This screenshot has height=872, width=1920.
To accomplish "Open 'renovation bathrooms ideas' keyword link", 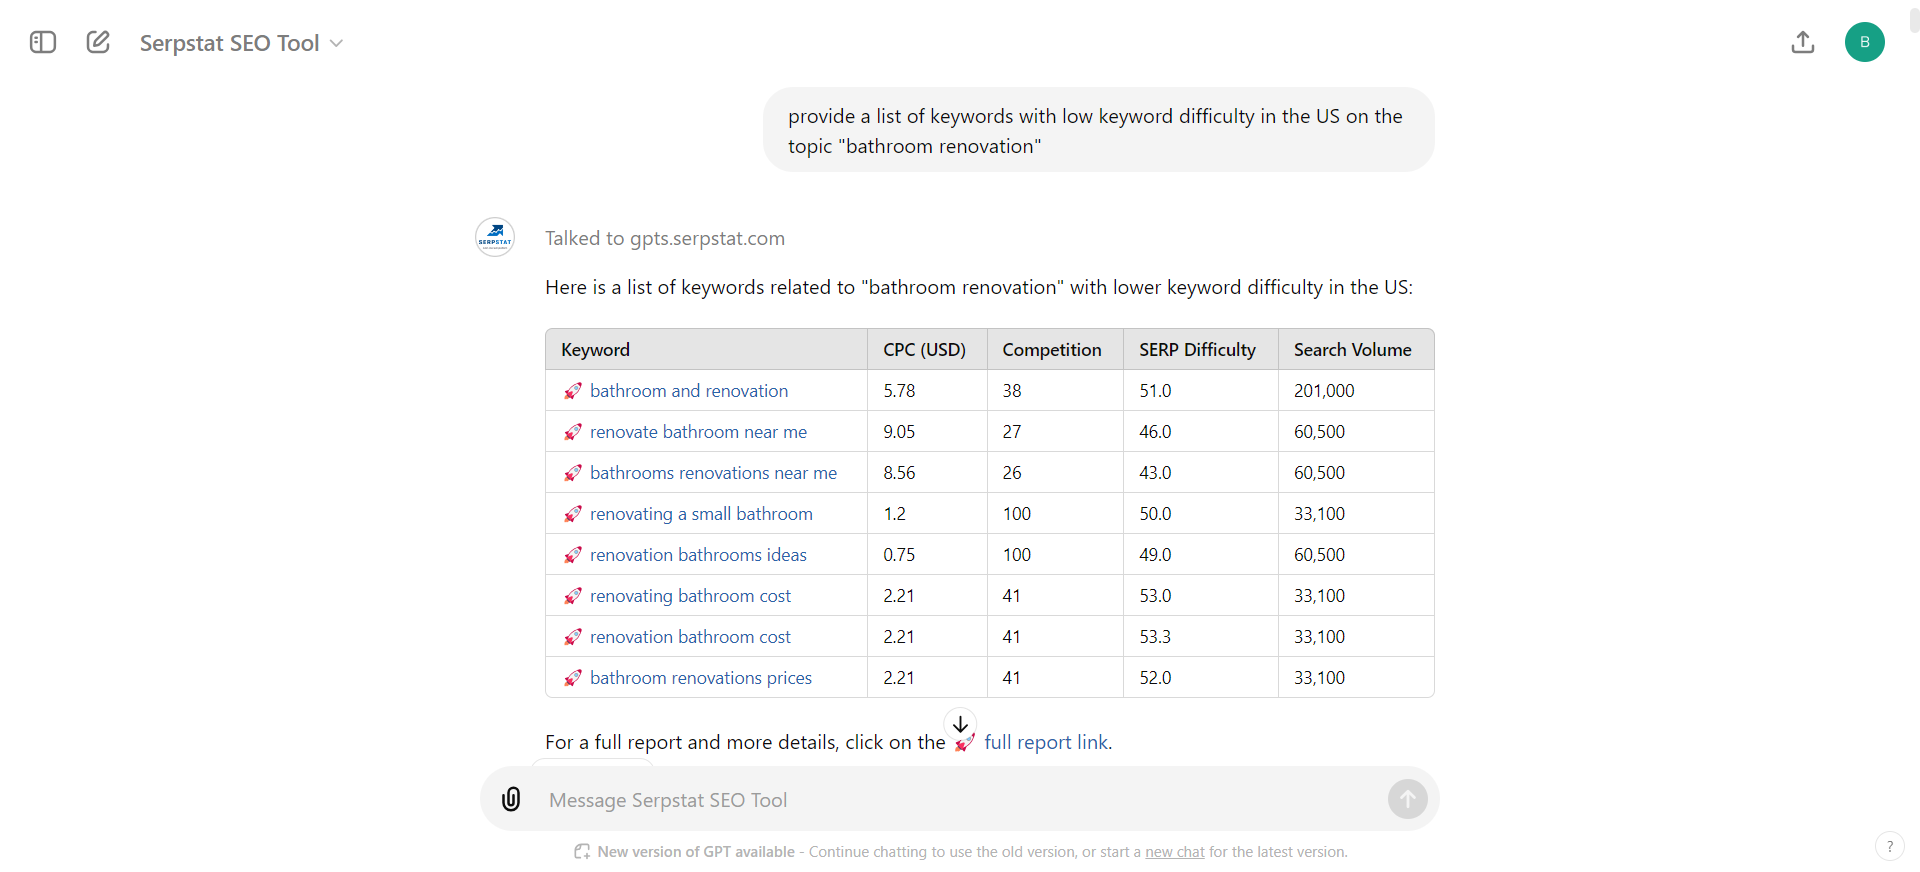I will [698, 555].
